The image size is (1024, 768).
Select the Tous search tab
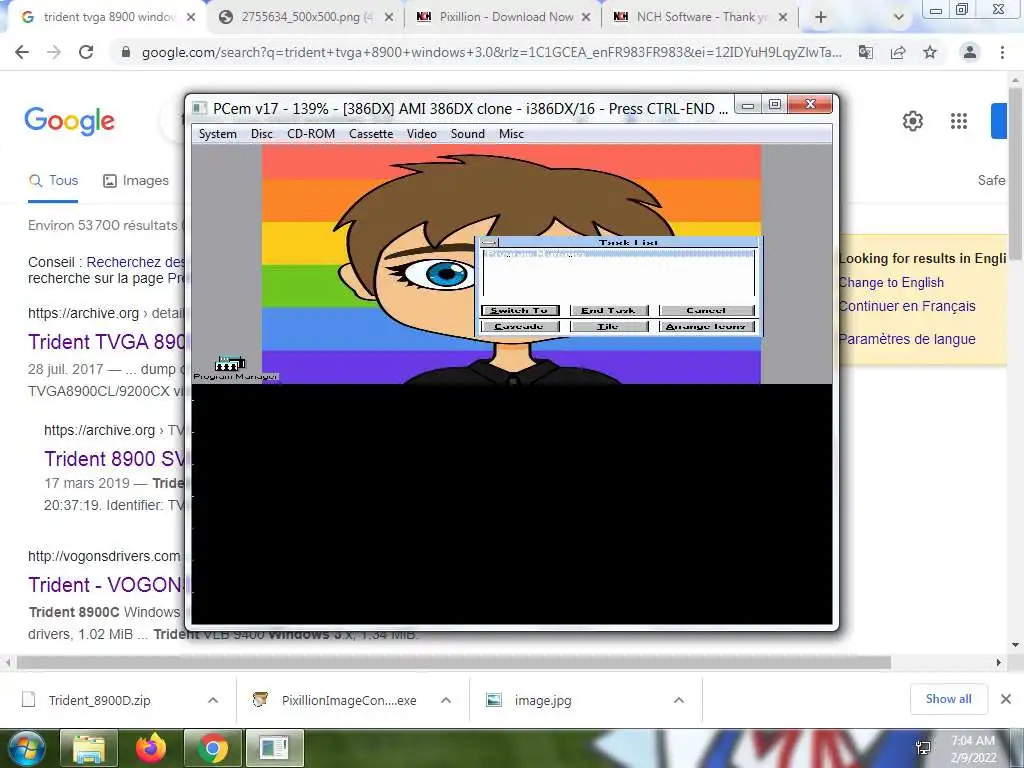pos(54,181)
